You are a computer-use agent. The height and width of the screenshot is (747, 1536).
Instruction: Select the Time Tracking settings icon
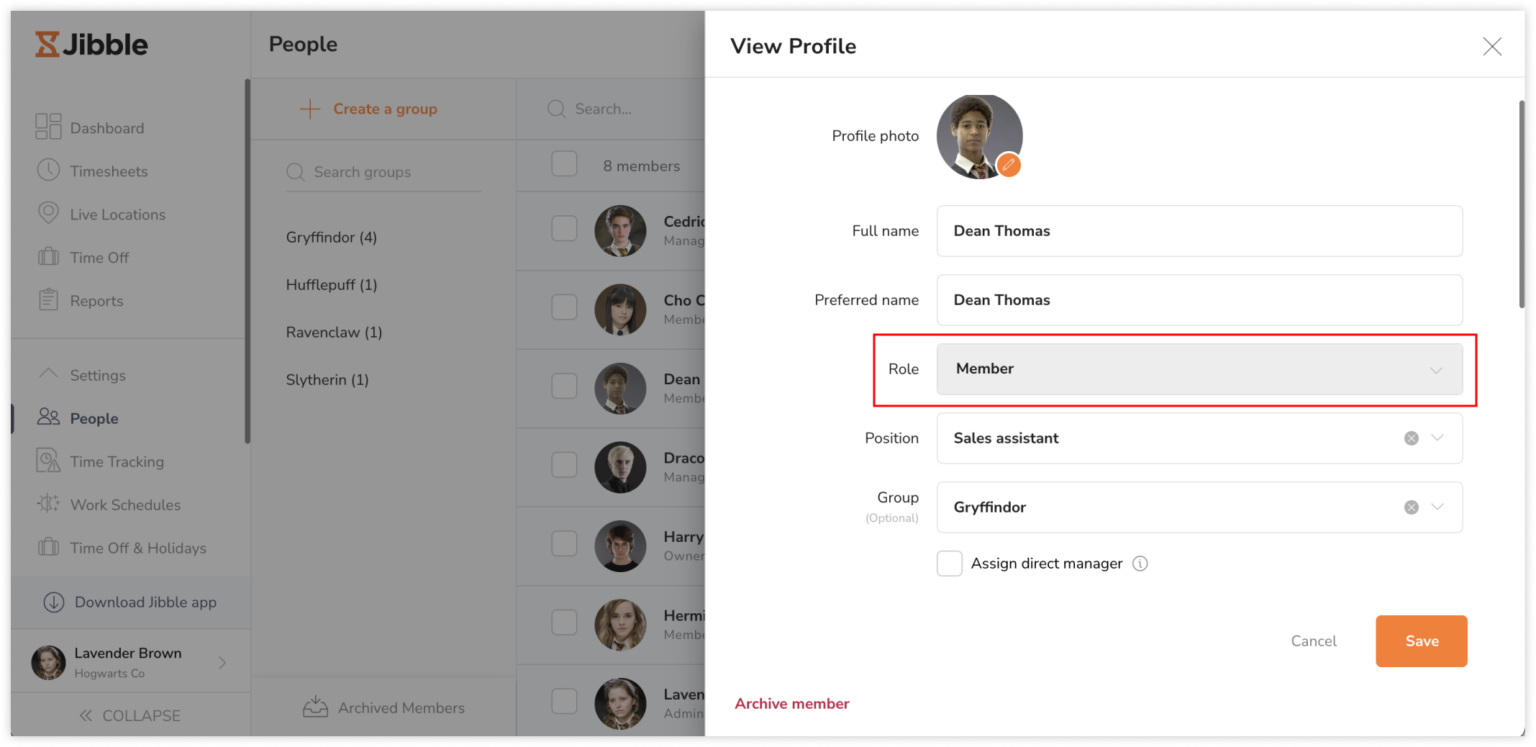[x=48, y=461]
